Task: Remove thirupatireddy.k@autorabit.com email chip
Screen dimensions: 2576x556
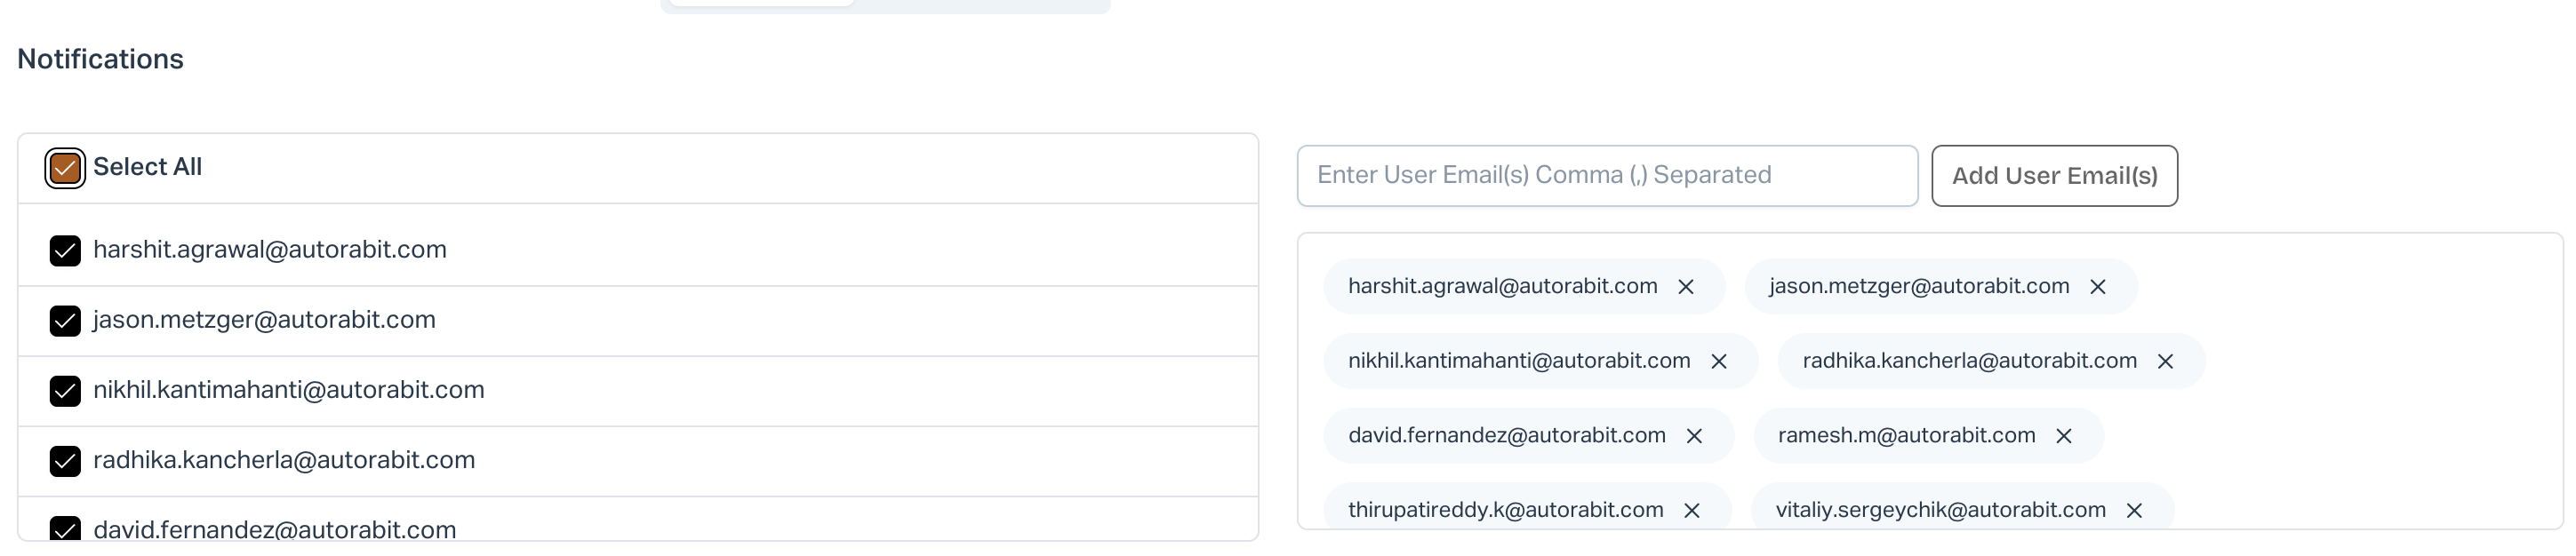Action: 1692,510
